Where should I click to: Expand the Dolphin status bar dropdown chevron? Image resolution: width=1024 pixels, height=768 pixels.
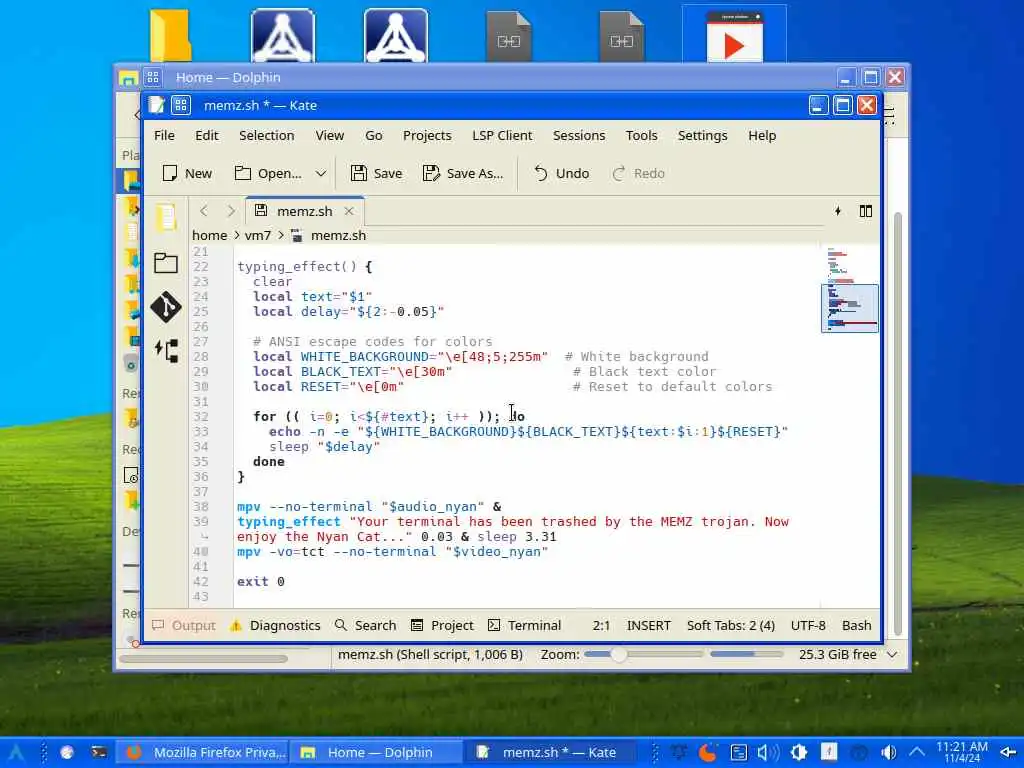point(892,654)
